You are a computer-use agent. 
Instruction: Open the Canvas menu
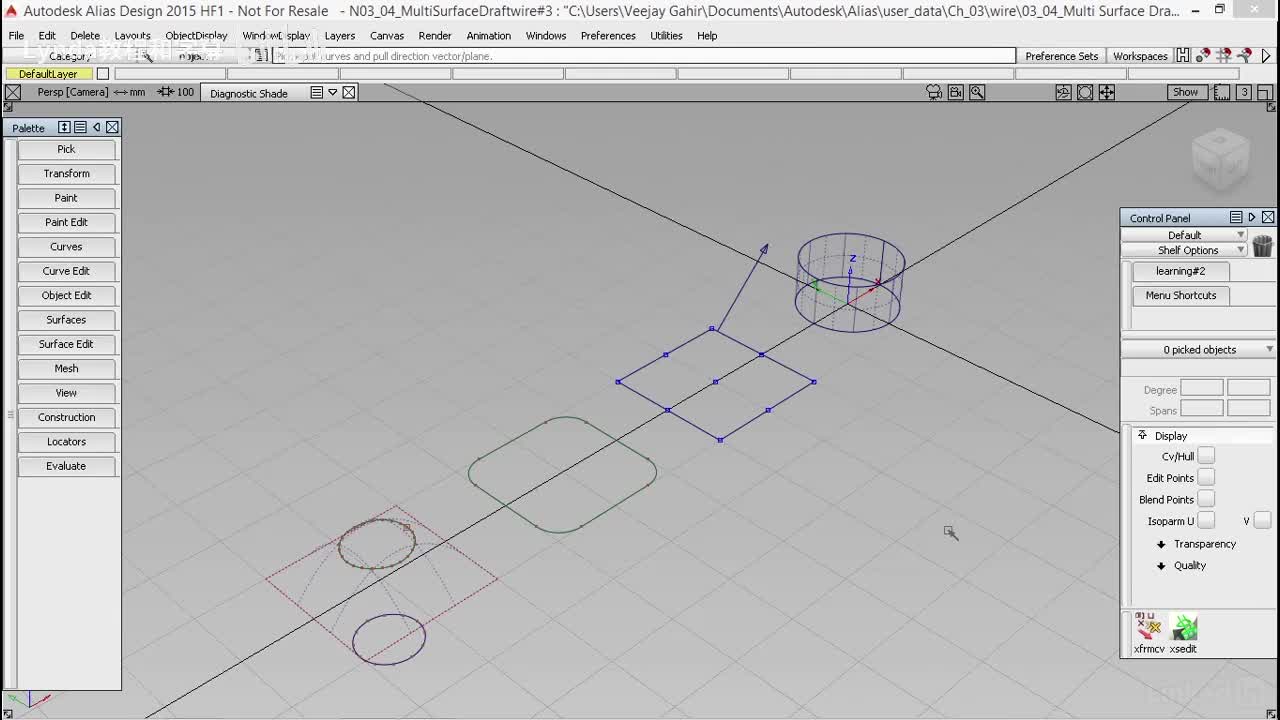tap(387, 35)
